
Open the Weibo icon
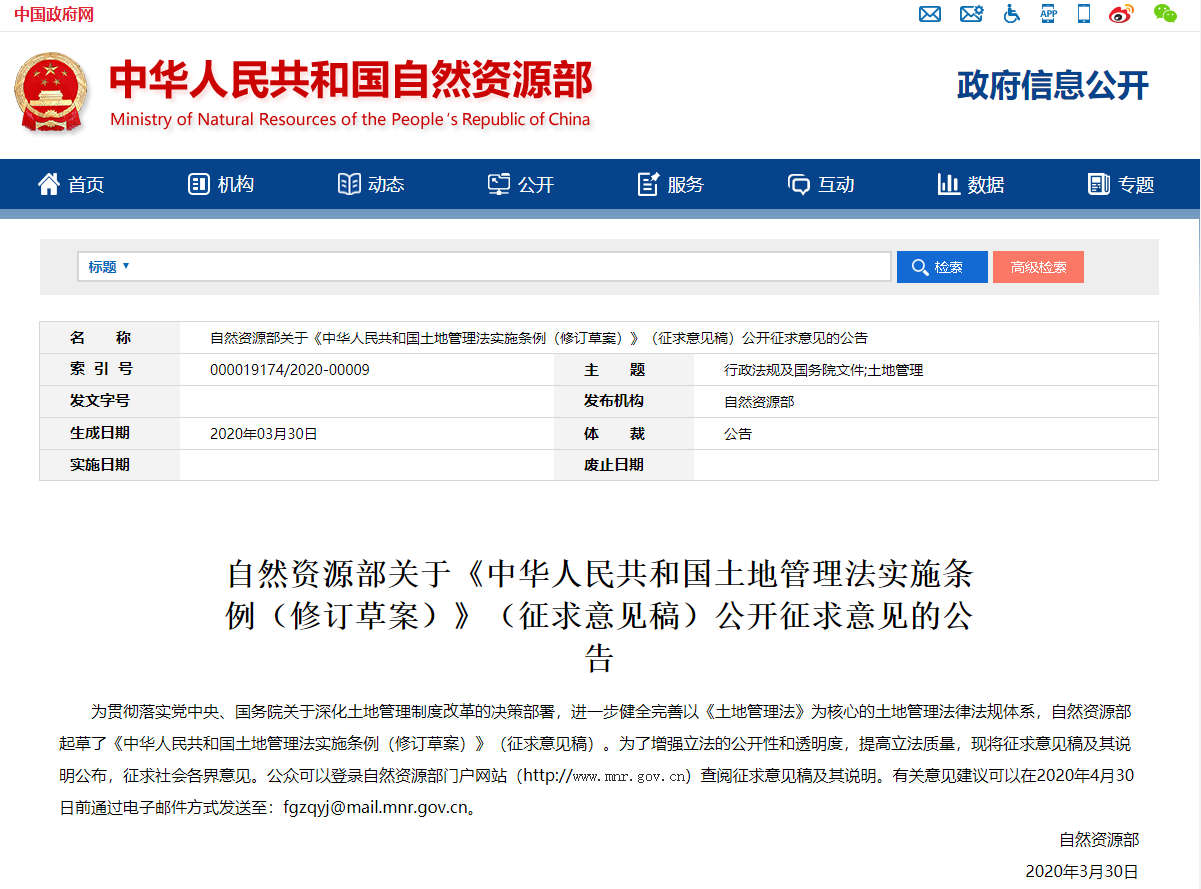1121,14
